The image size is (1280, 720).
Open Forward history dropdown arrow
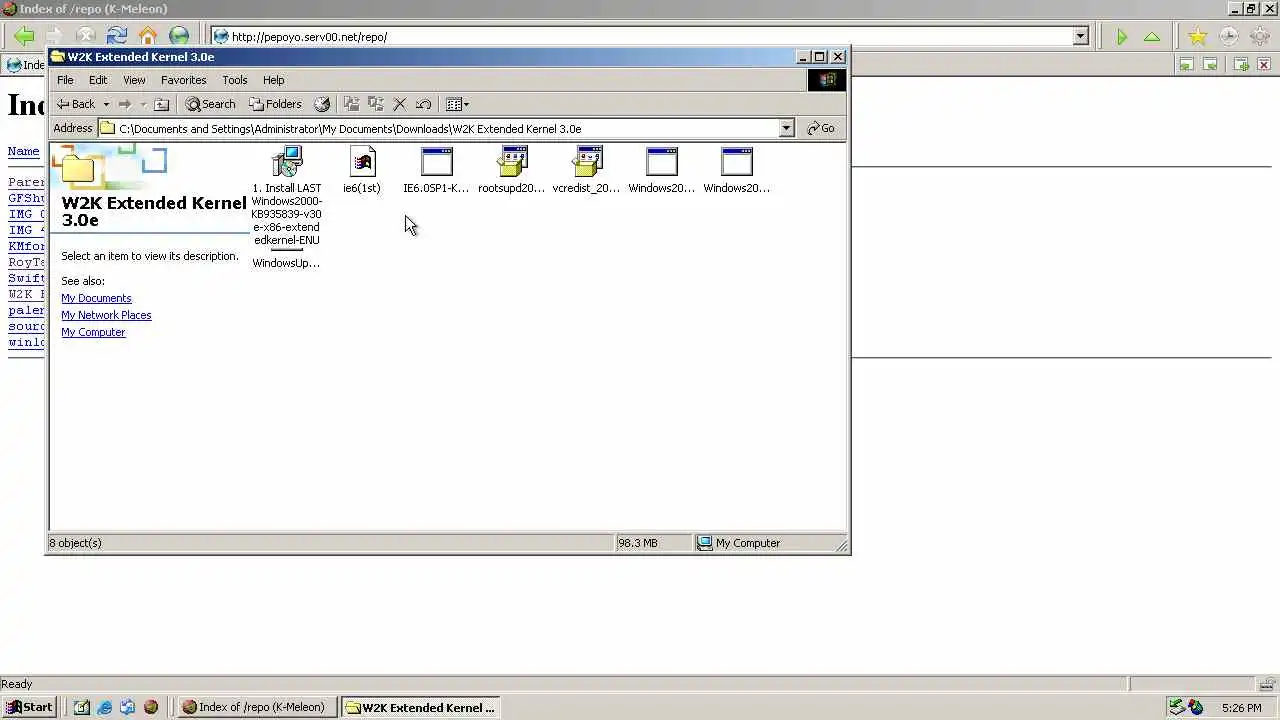[x=143, y=104]
